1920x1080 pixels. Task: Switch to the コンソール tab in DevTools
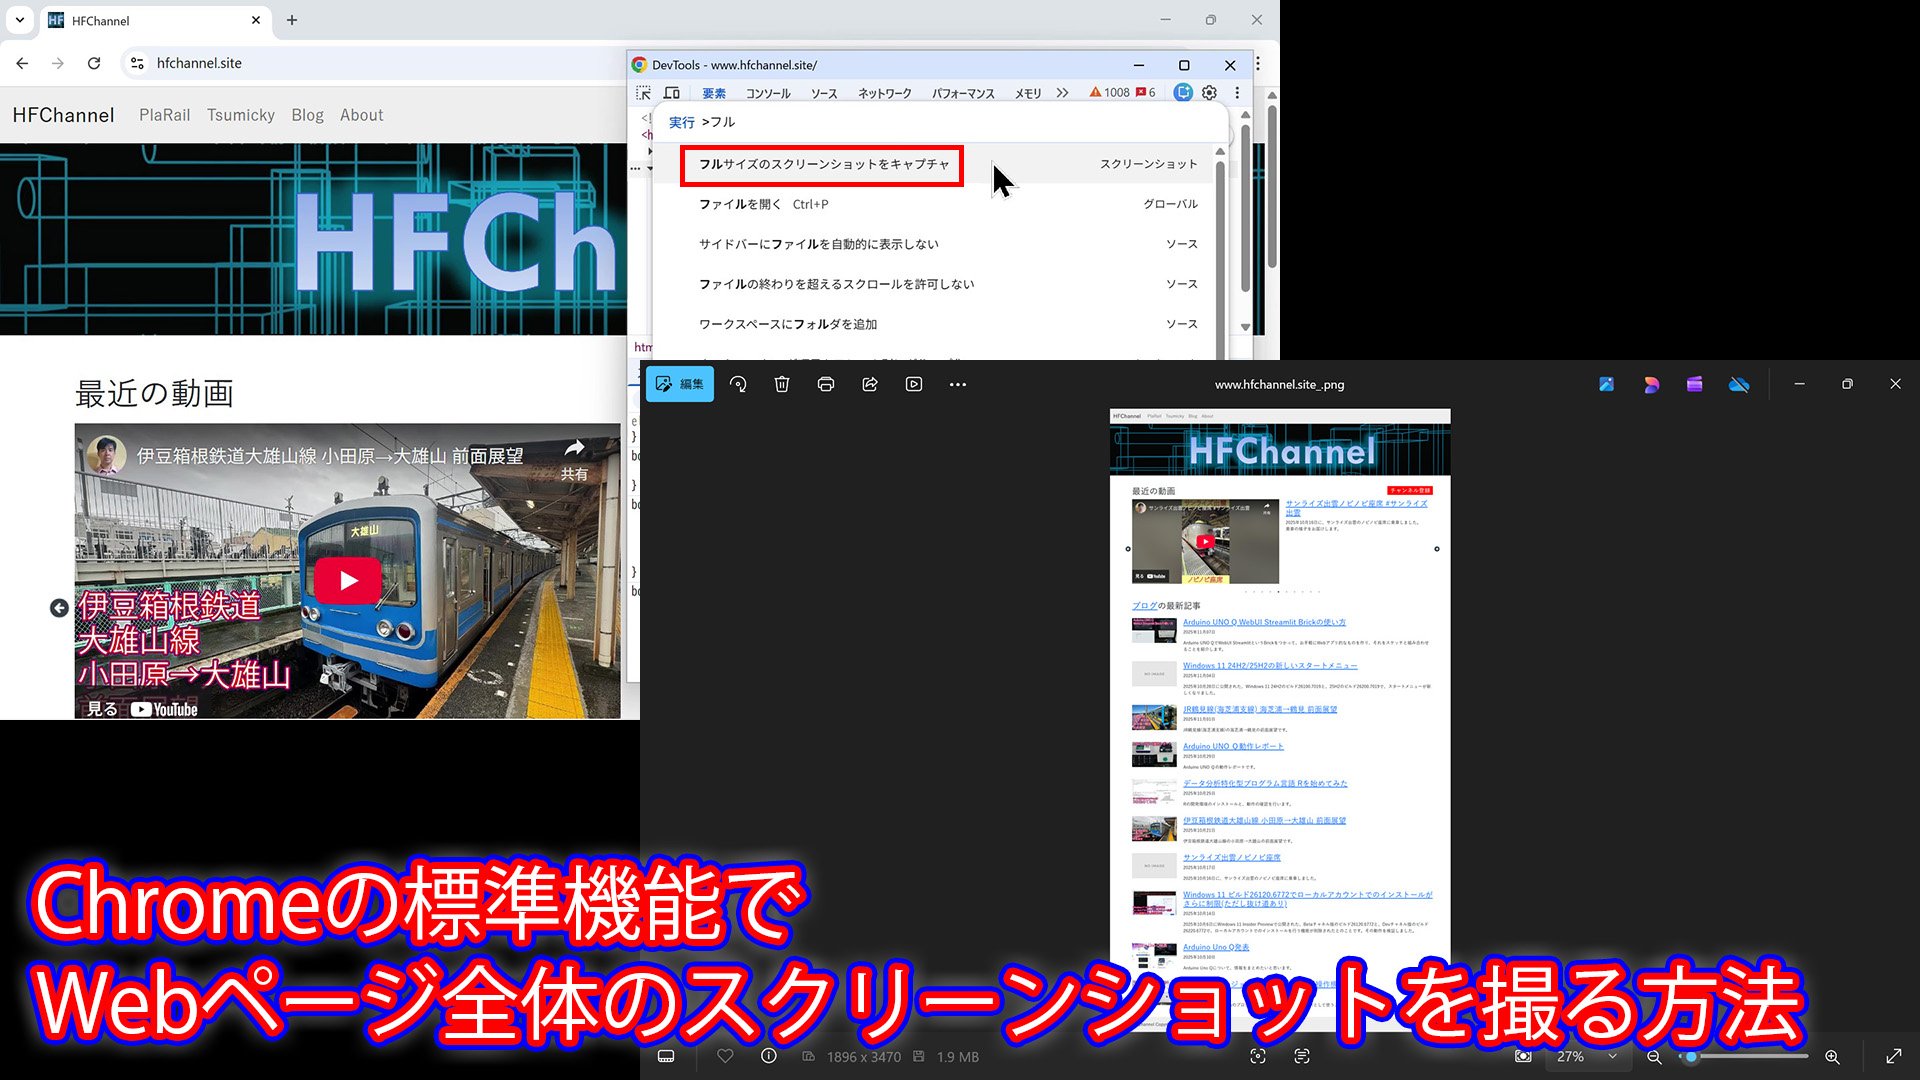point(768,93)
